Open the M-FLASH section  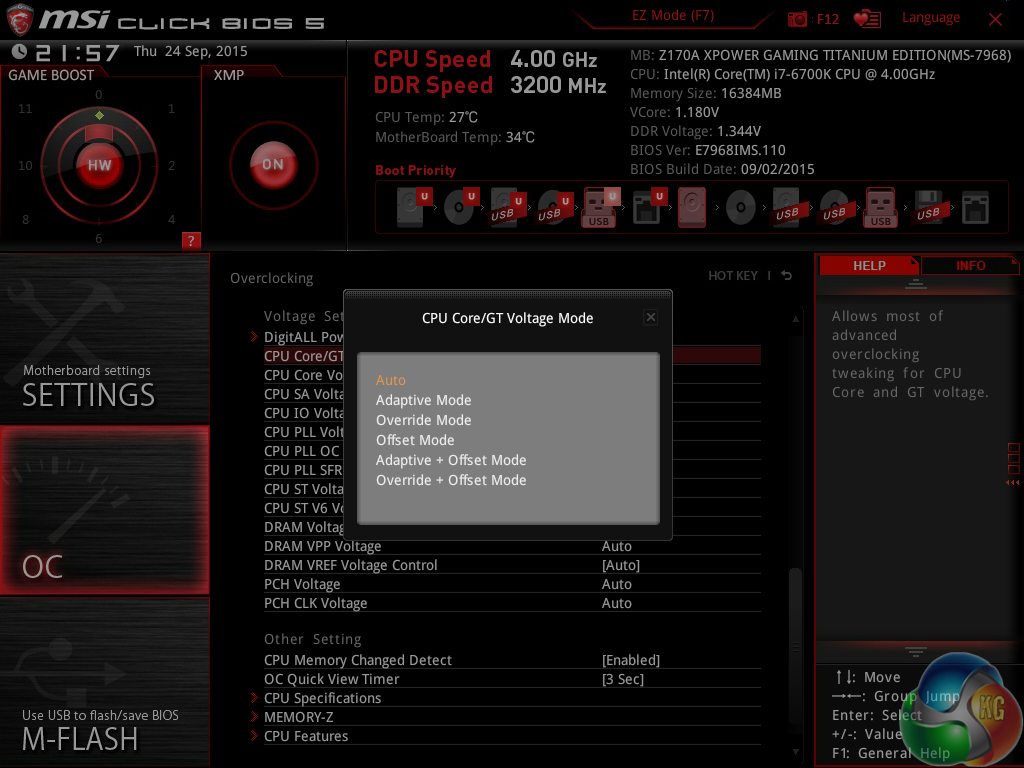click(104, 682)
